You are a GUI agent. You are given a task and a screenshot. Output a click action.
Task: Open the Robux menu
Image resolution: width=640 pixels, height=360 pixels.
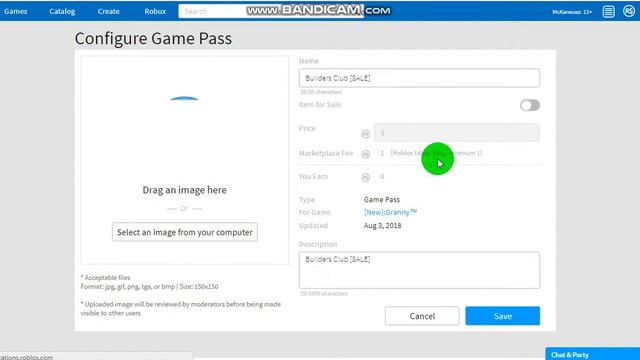point(155,11)
